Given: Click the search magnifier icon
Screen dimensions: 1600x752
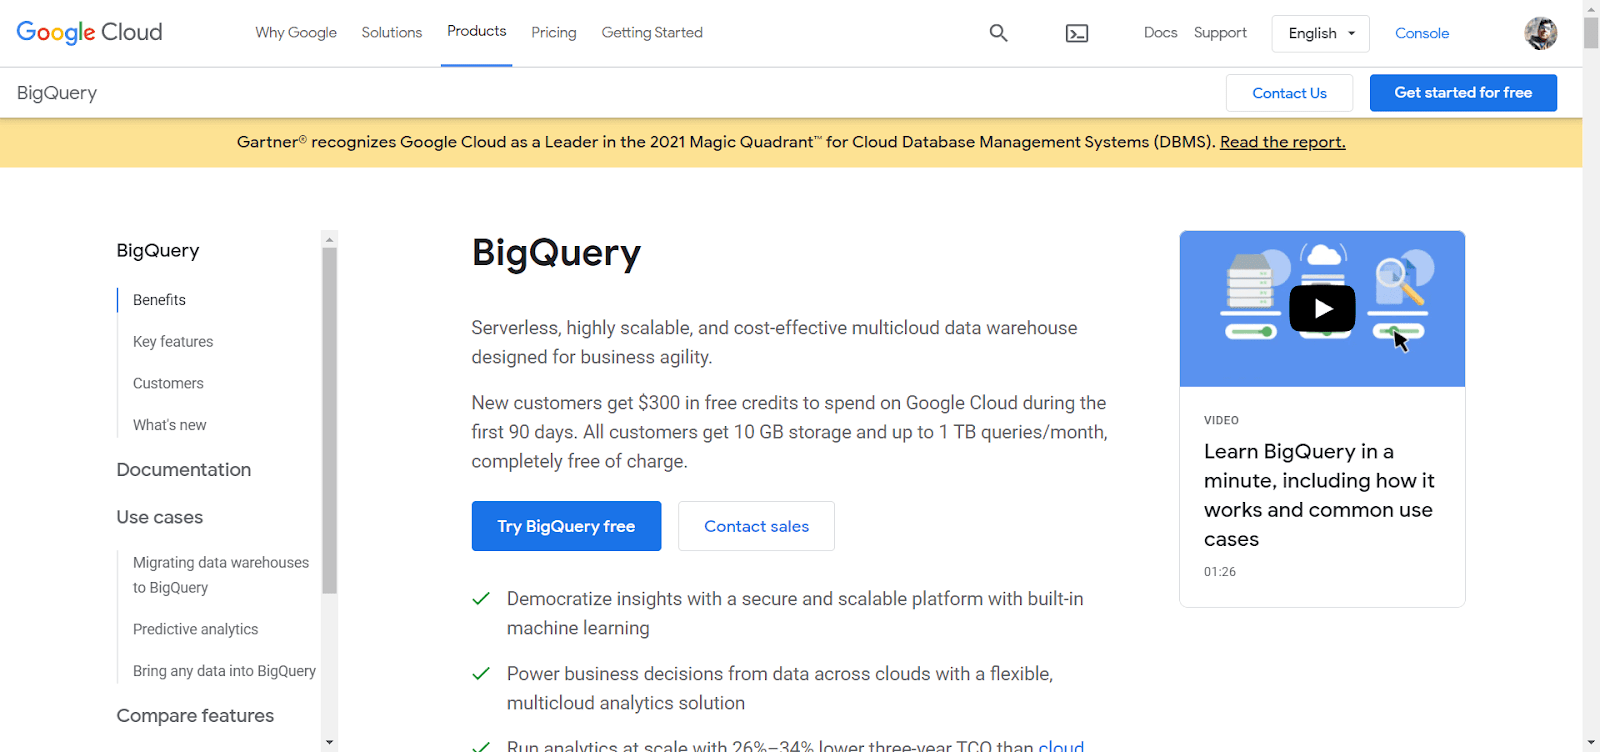Looking at the screenshot, I should (x=998, y=33).
